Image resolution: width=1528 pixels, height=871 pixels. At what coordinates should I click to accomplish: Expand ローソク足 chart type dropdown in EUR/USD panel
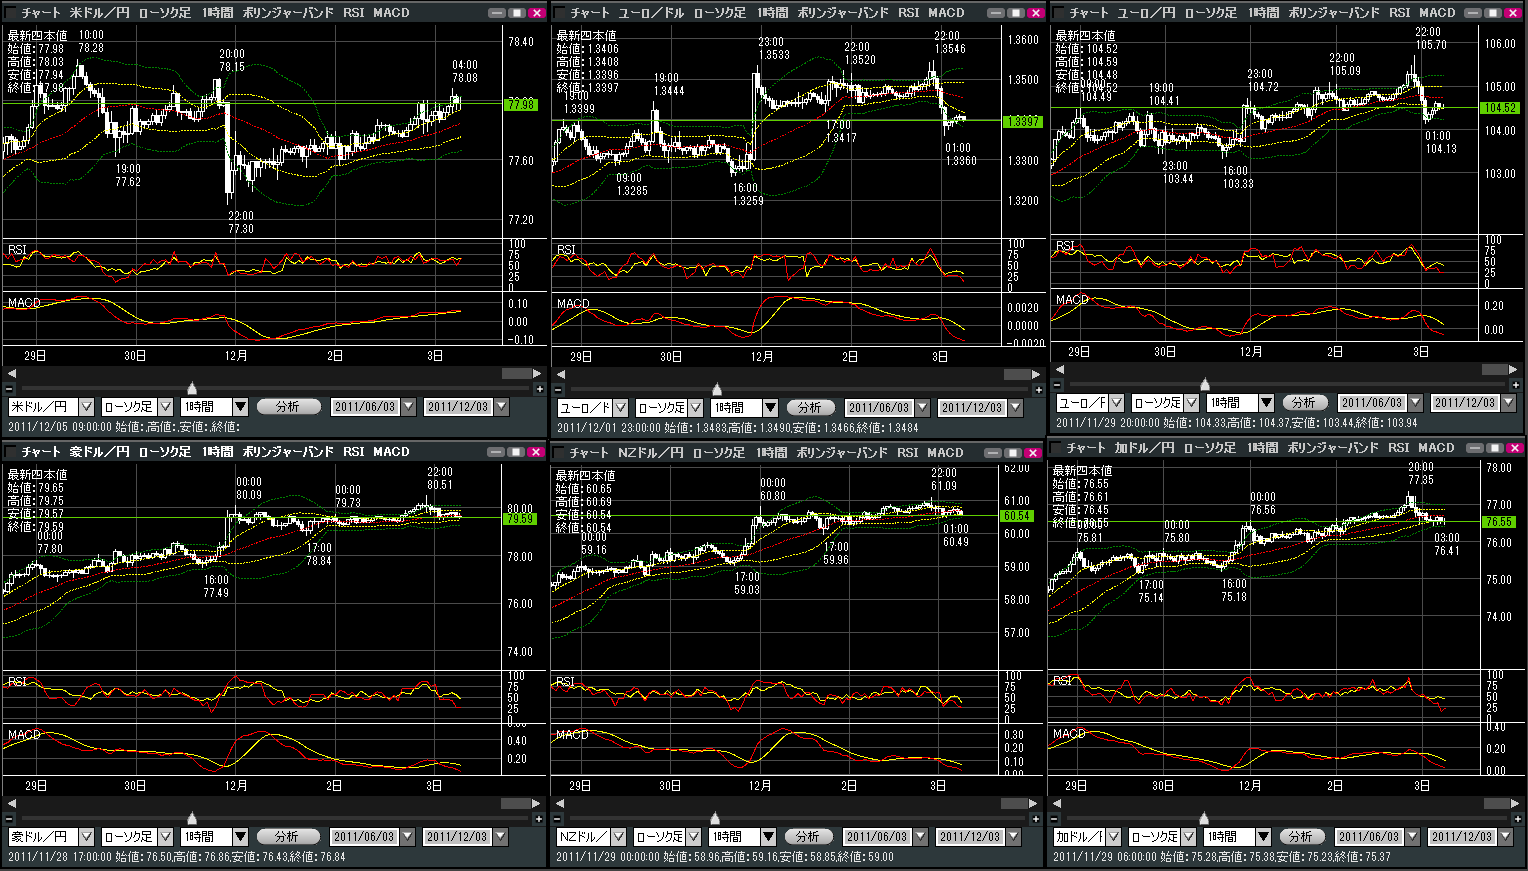coord(696,408)
